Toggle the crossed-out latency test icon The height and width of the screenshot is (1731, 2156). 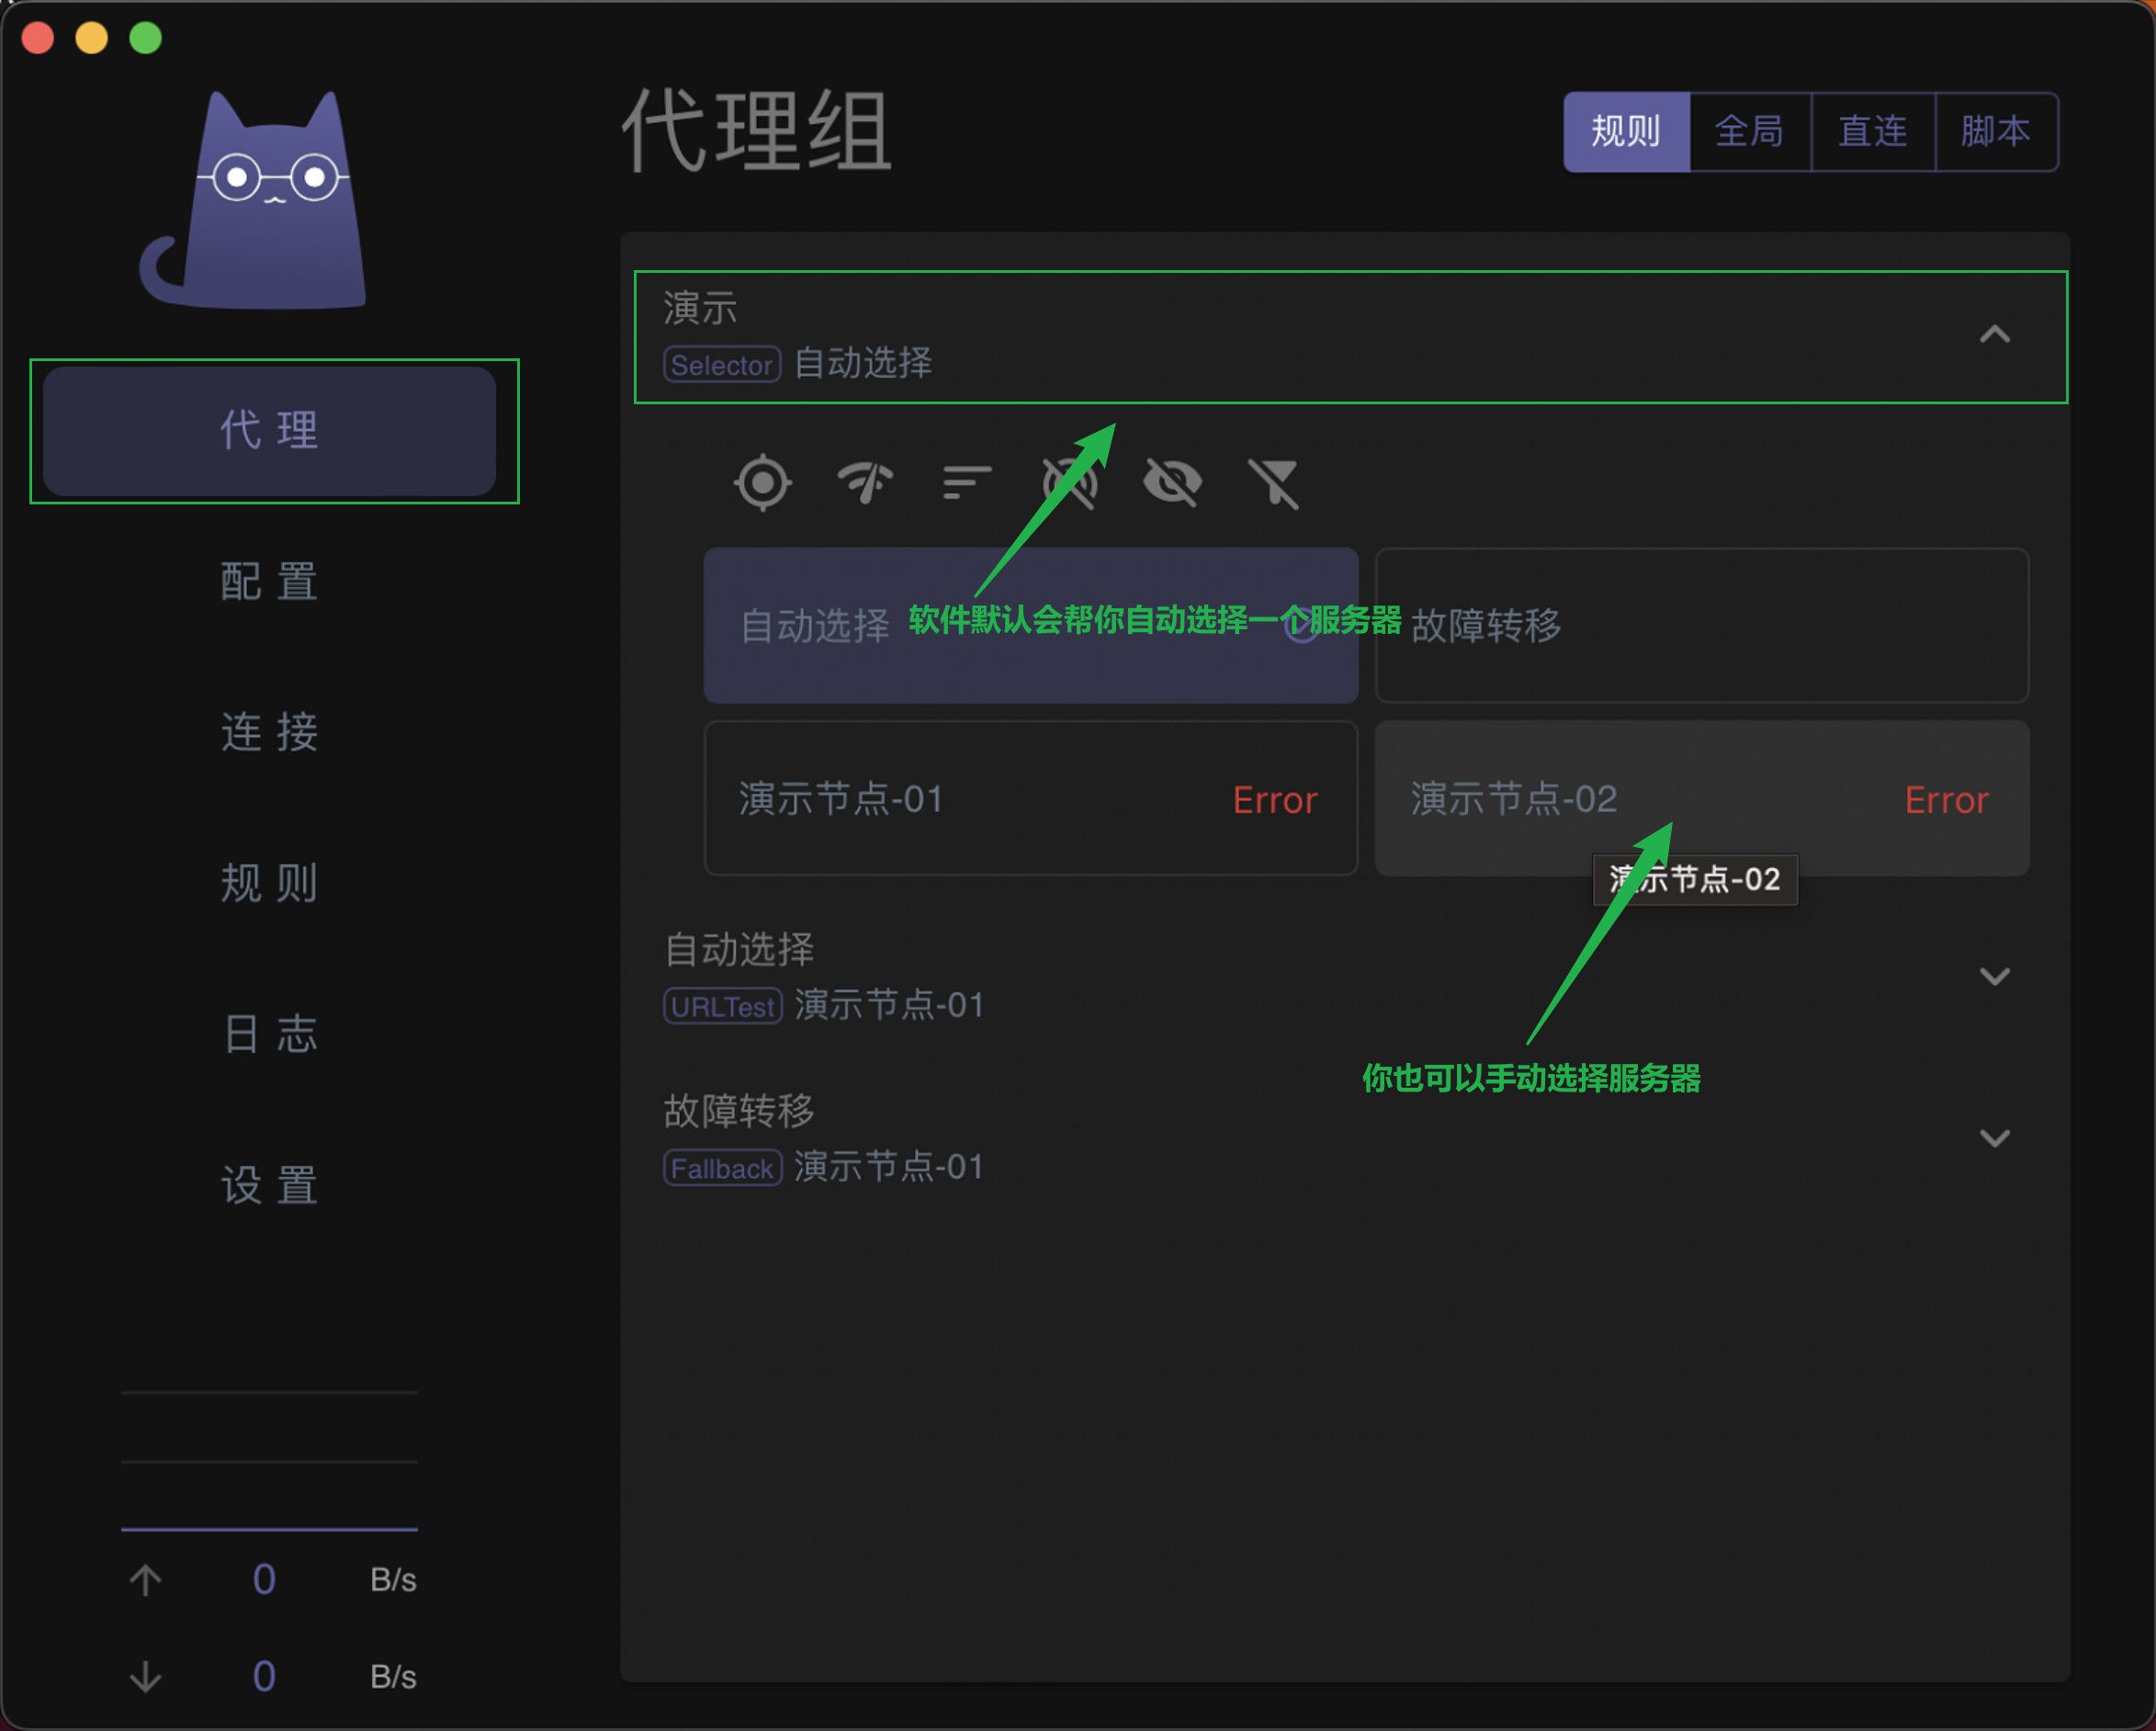[x=1070, y=483]
